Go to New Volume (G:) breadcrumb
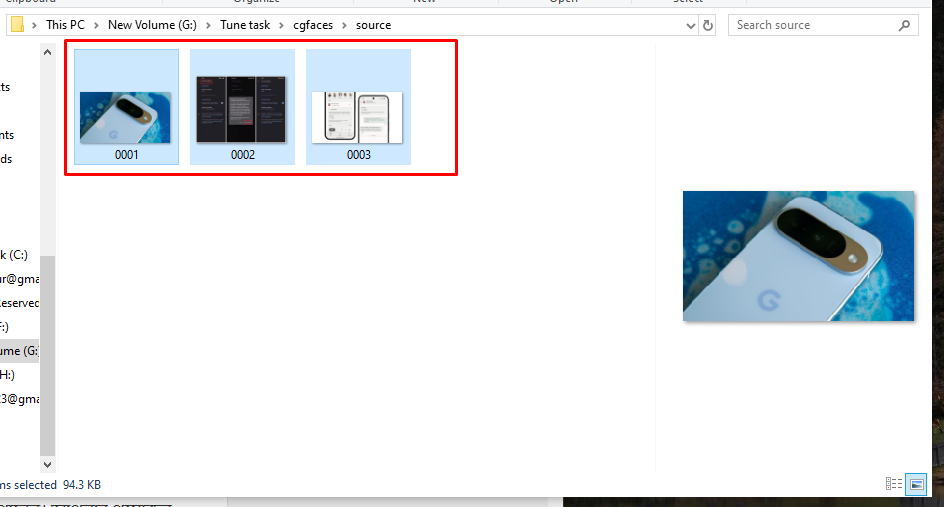The image size is (944, 507). click(152, 25)
